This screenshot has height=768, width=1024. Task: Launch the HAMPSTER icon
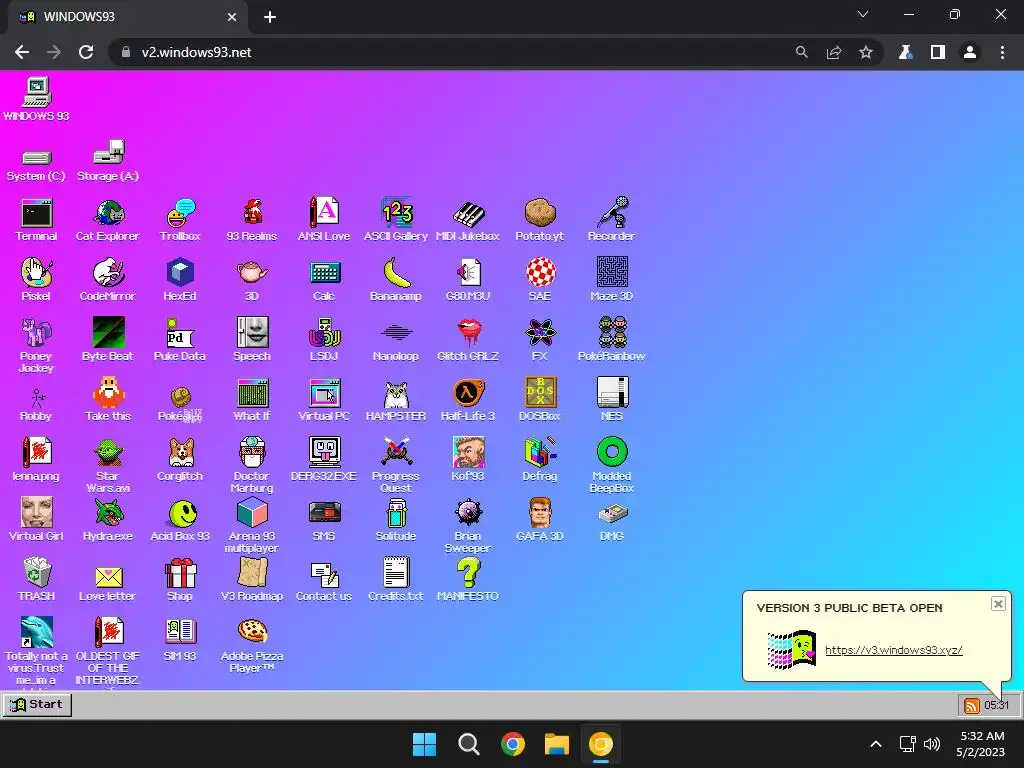pyautogui.click(x=396, y=400)
